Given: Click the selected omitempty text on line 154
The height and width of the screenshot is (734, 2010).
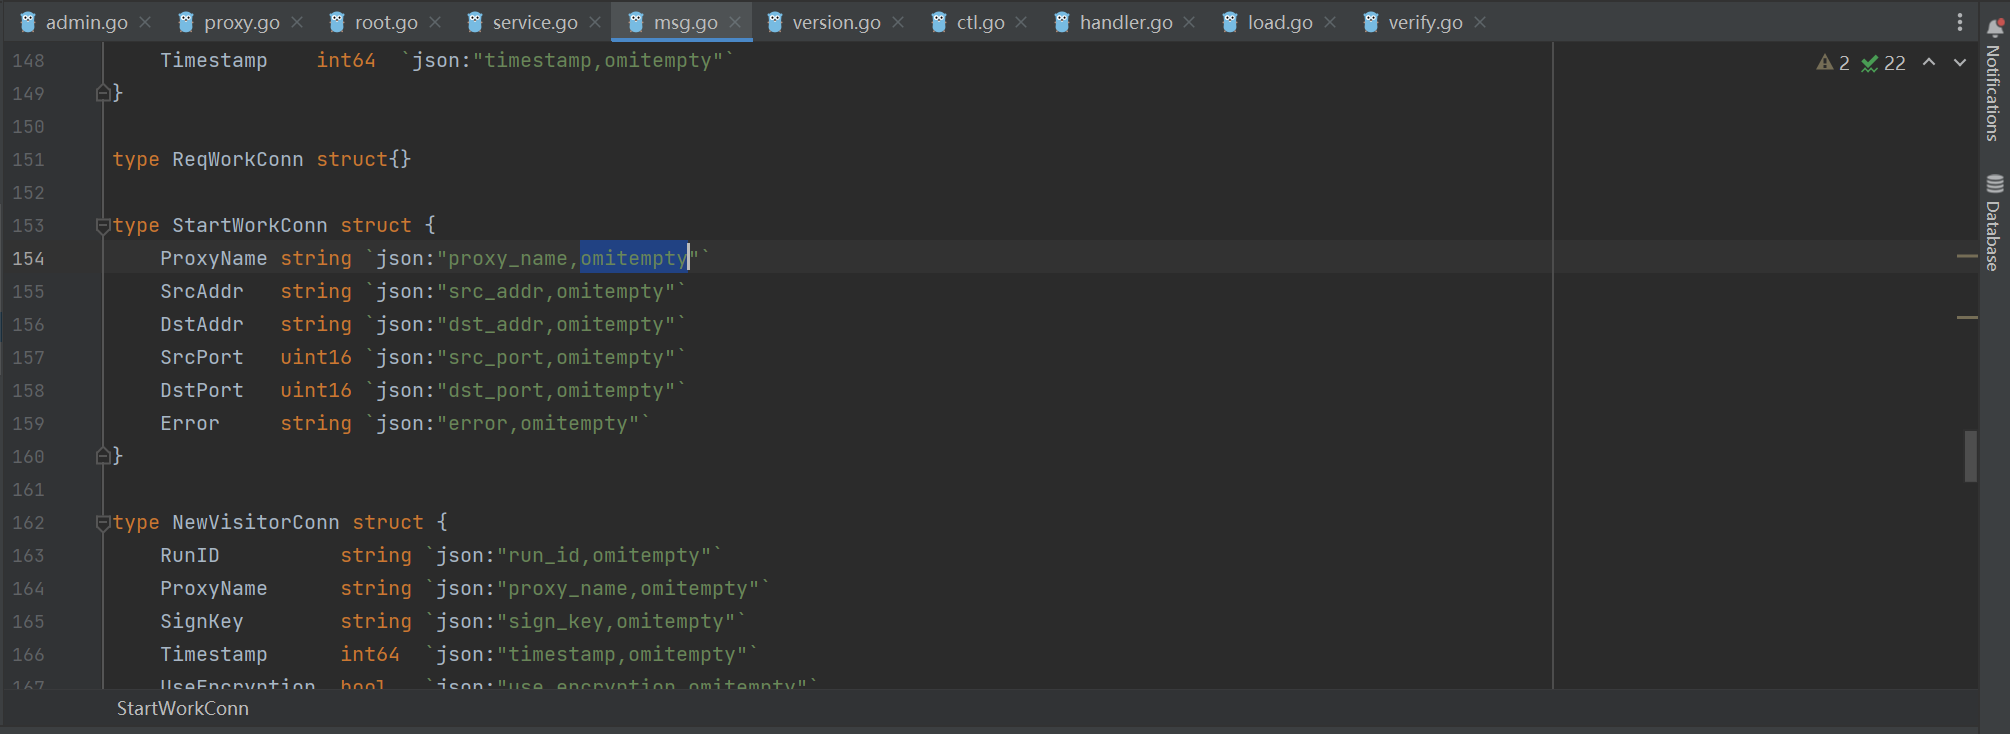Looking at the screenshot, I should (634, 259).
